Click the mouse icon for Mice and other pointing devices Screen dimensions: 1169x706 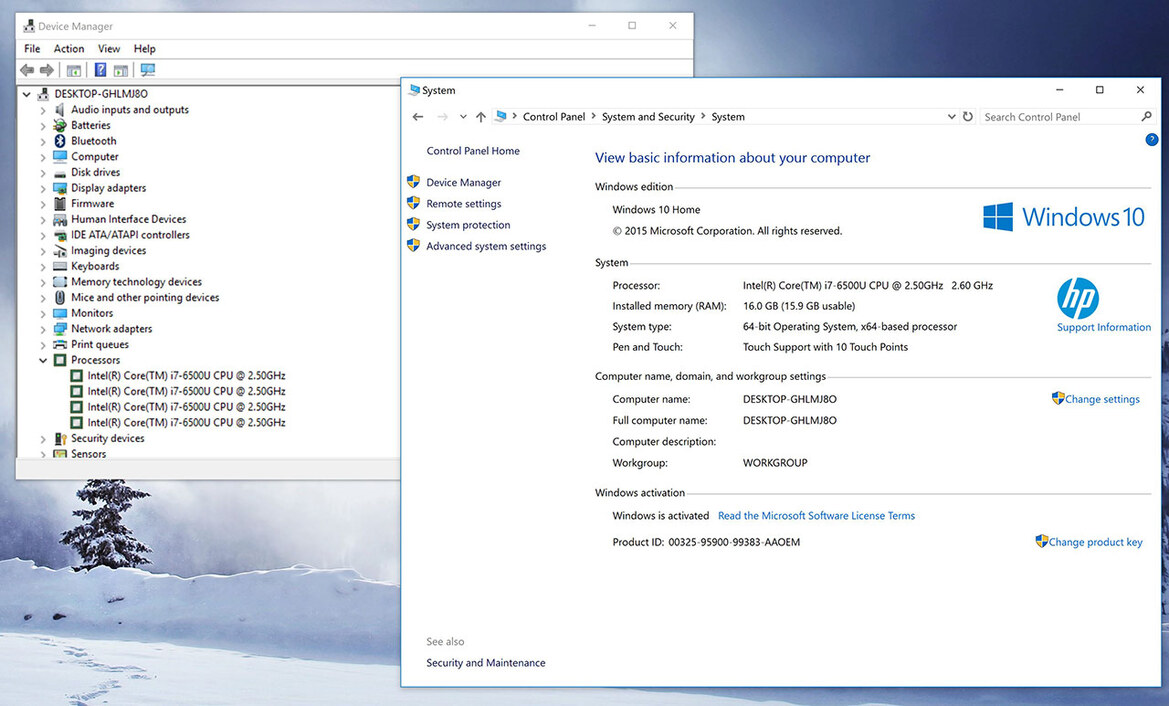(60, 297)
